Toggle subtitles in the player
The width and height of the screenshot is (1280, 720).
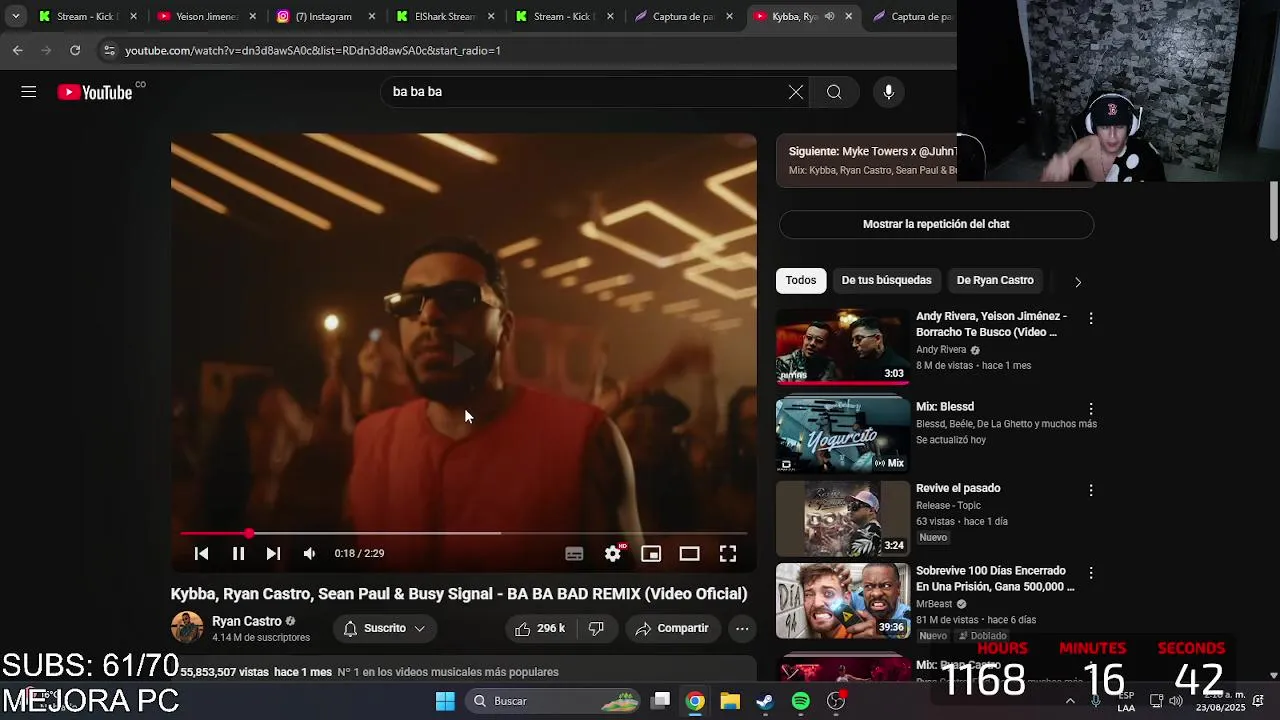tap(574, 553)
